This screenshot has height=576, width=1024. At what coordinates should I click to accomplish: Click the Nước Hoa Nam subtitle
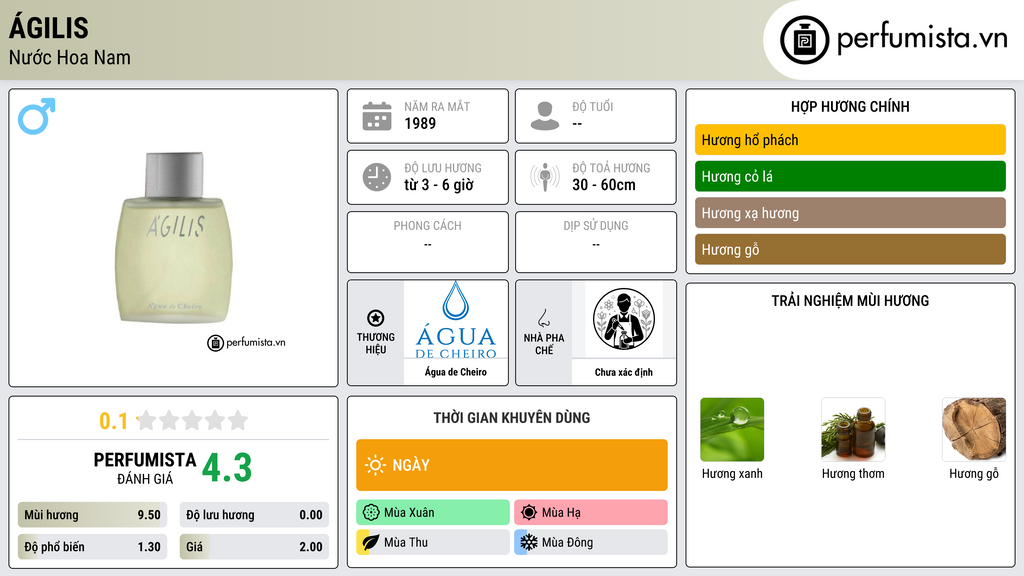[70, 57]
